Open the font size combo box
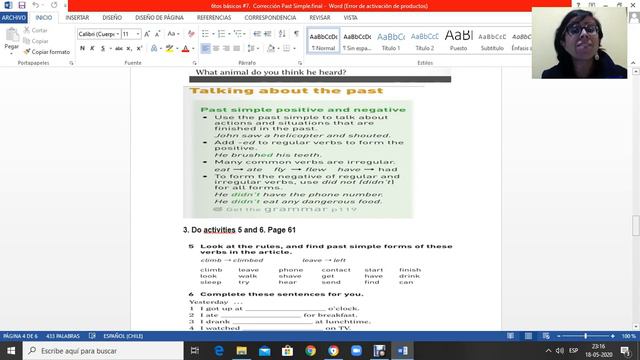The image size is (640, 360). click(x=131, y=34)
